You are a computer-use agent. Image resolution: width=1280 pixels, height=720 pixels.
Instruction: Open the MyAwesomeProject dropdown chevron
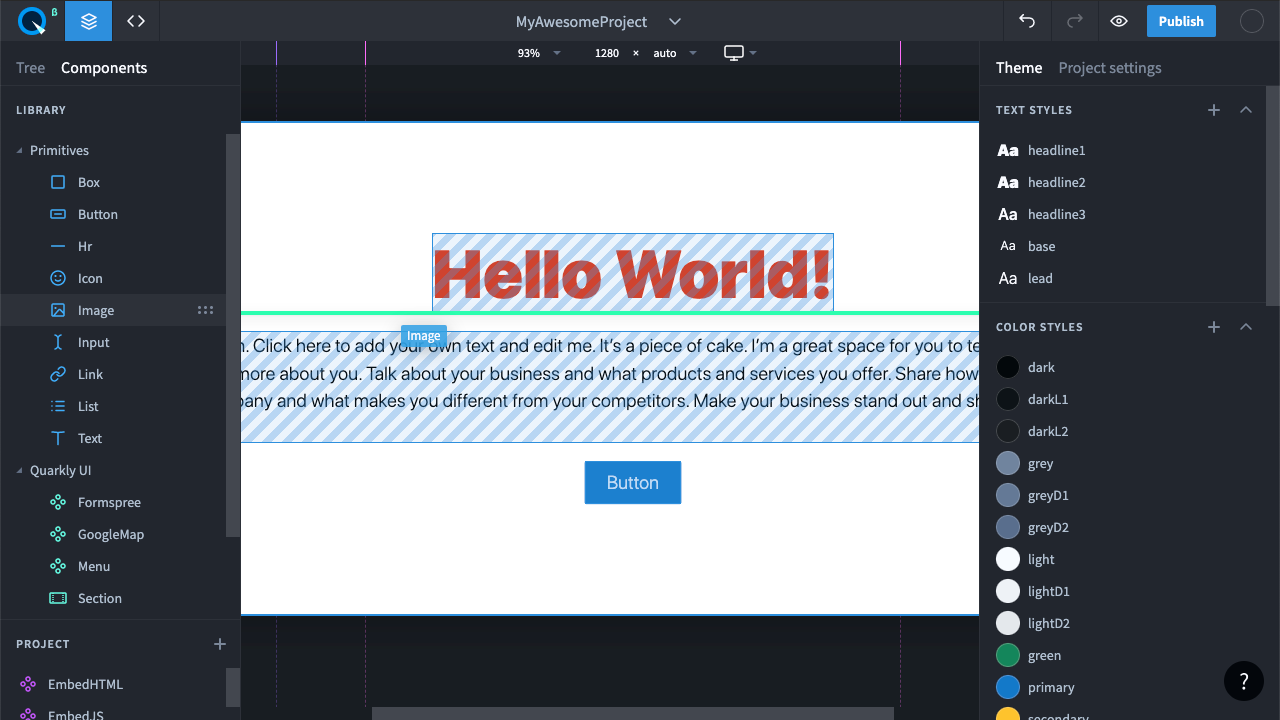click(x=675, y=21)
